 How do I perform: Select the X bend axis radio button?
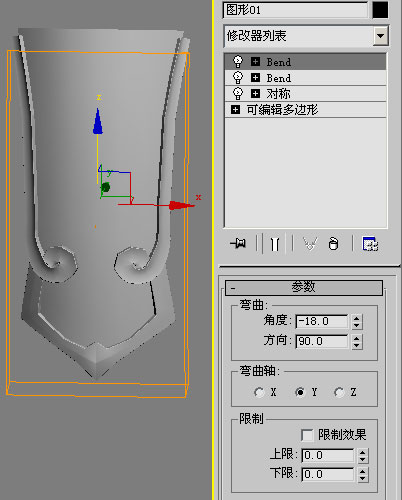(259, 392)
